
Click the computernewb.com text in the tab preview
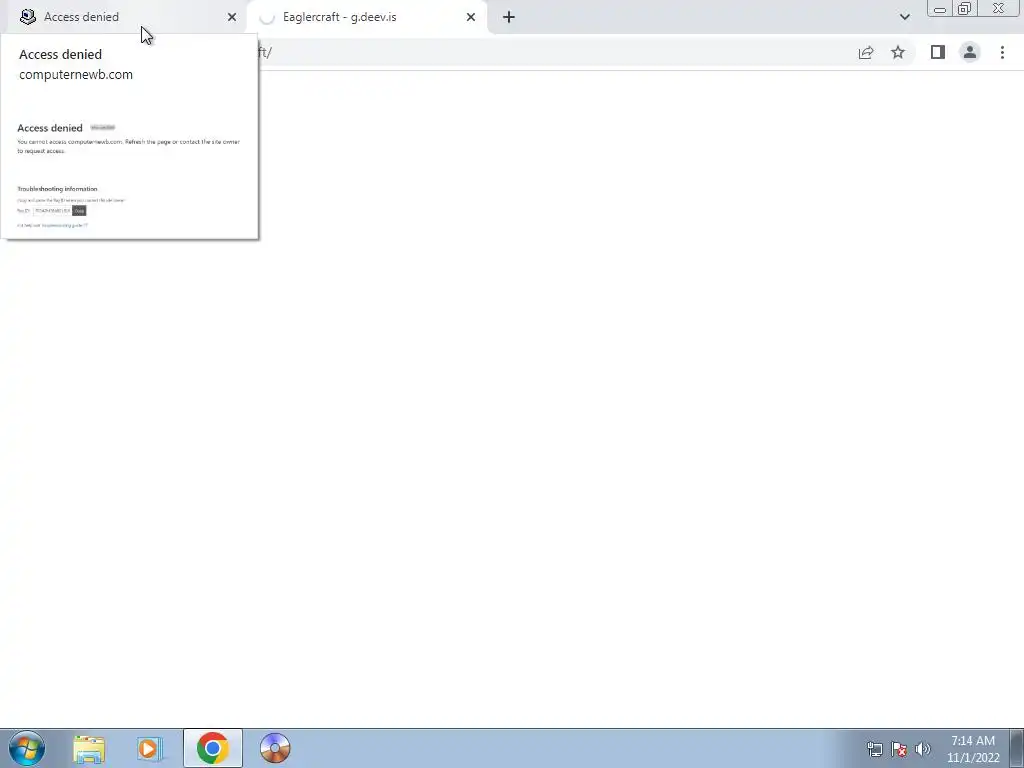76,74
